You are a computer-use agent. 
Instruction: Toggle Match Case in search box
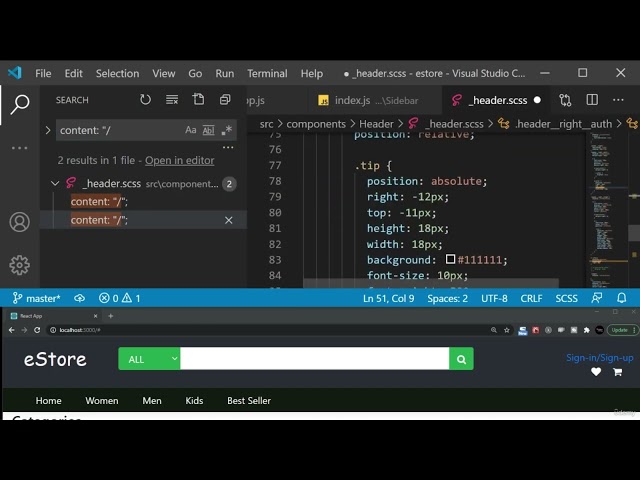coord(191,130)
